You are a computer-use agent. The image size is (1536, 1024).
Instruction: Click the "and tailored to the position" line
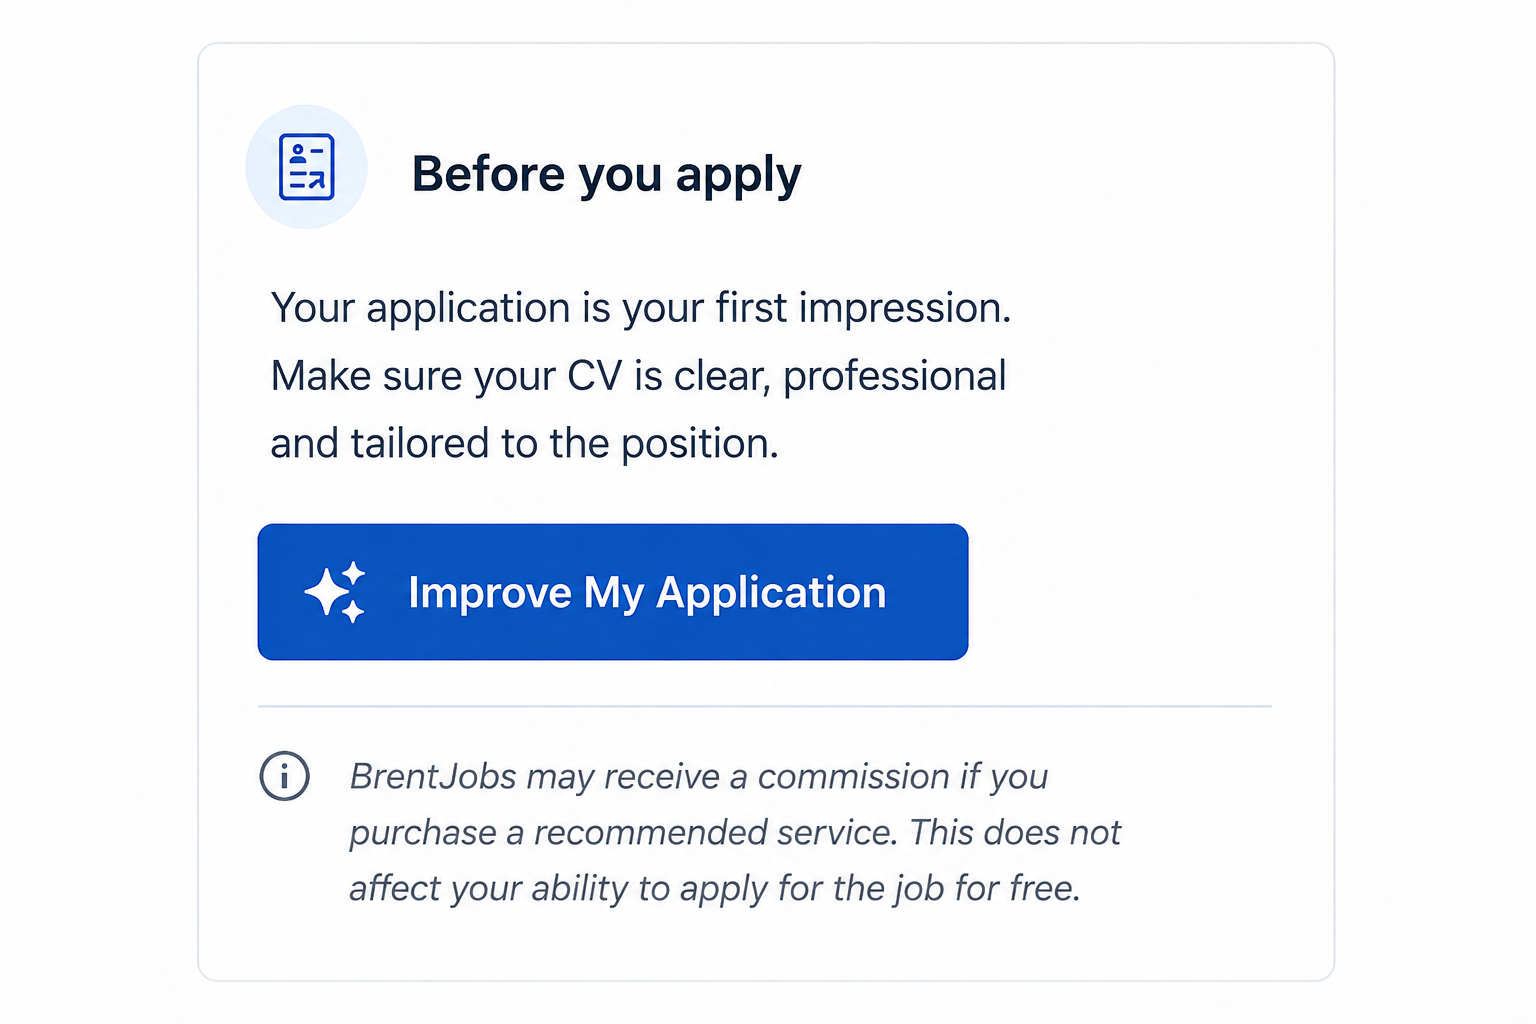[524, 444]
